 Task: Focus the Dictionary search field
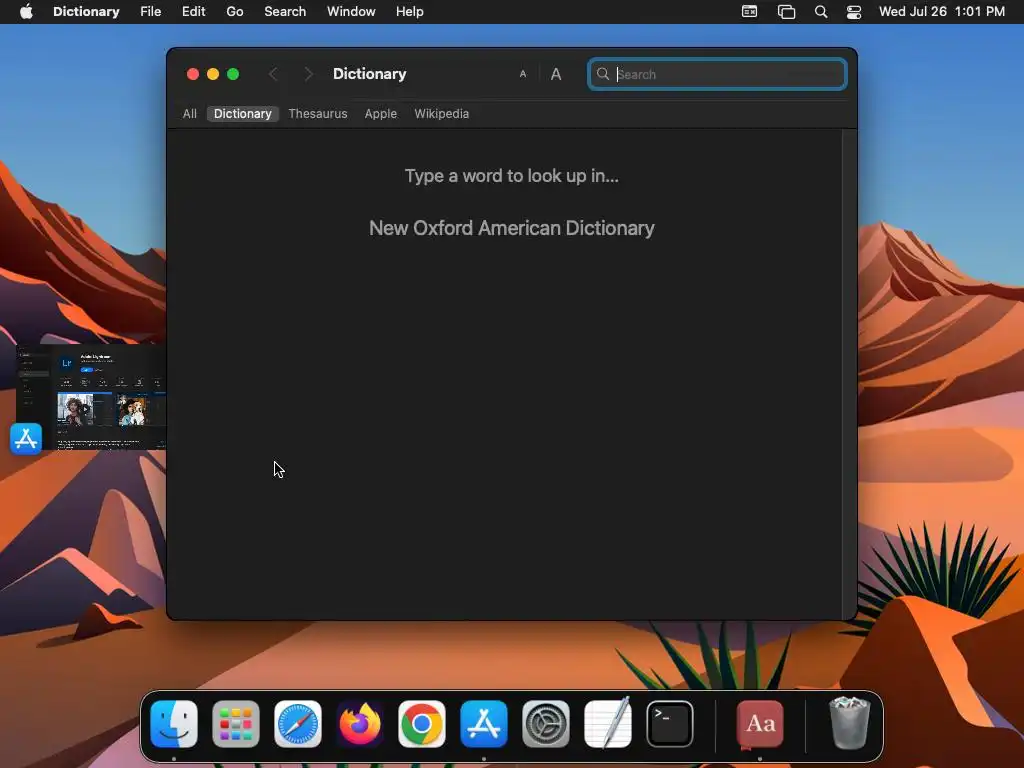tap(717, 74)
